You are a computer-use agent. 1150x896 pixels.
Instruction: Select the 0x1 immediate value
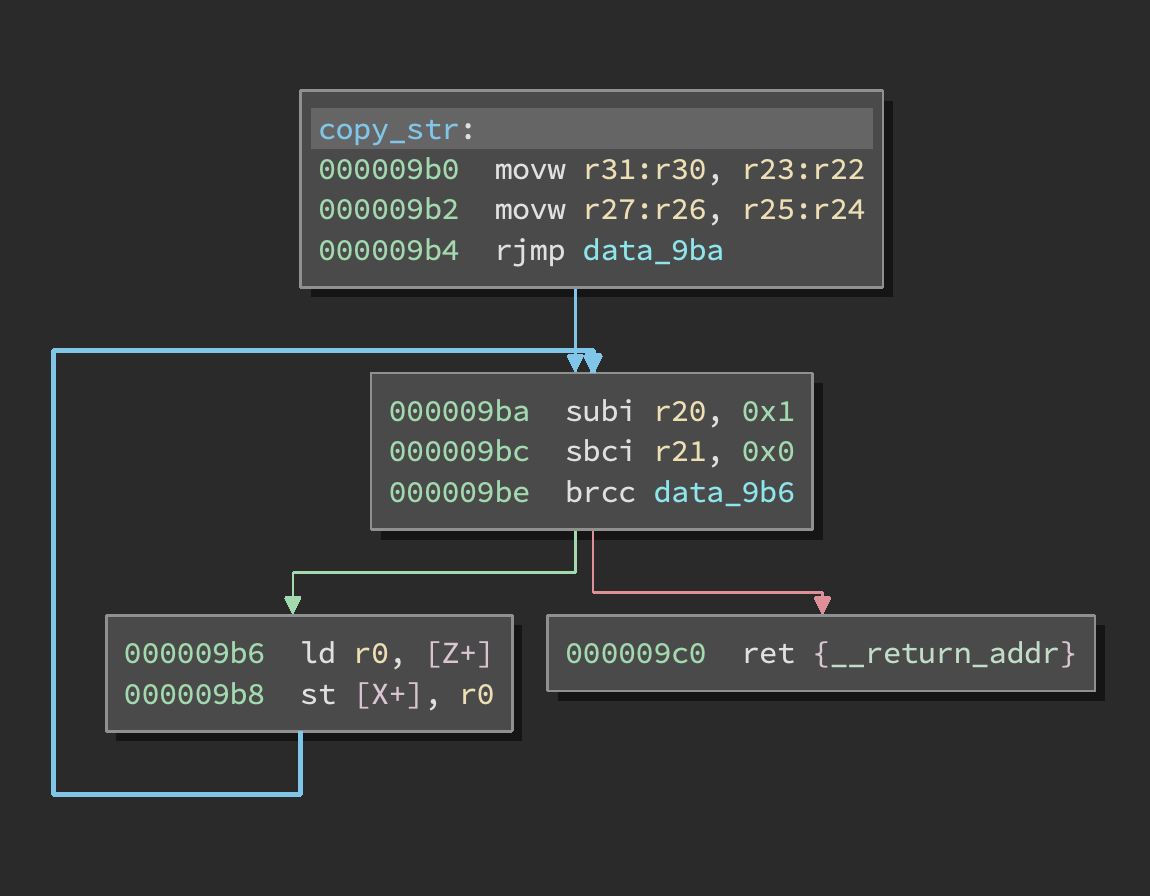[x=767, y=412]
